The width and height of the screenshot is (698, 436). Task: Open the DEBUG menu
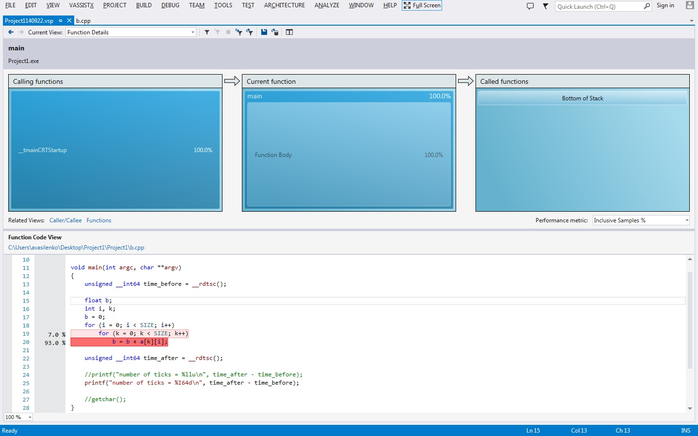pos(170,5)
